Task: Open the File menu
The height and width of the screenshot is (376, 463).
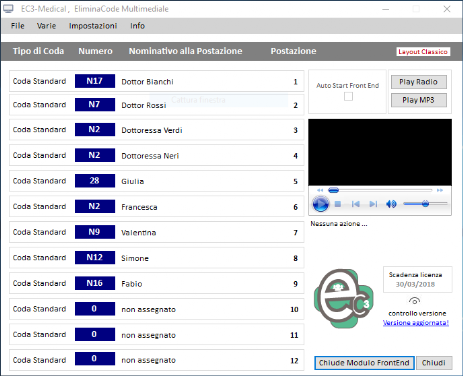Action: pos(18,26)
